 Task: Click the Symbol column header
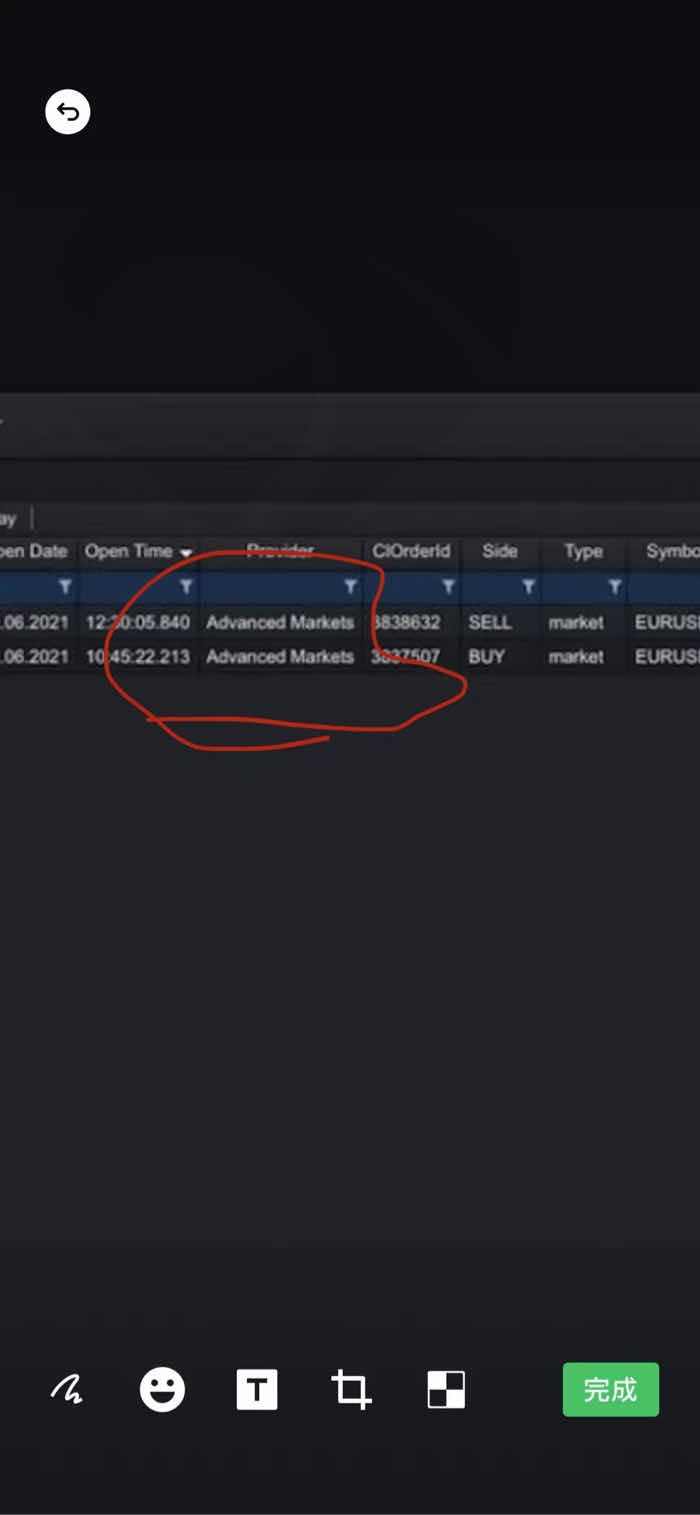[672, 551]
